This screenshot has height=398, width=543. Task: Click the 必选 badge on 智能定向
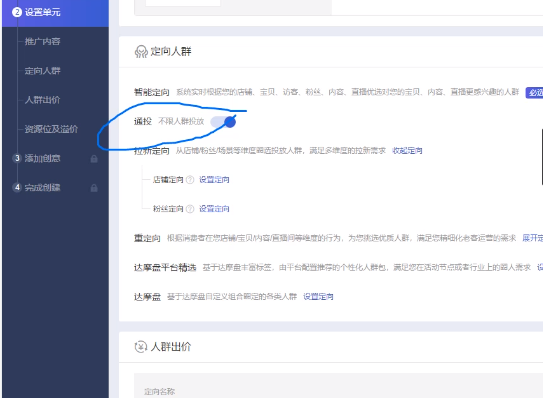click(534, 92)
